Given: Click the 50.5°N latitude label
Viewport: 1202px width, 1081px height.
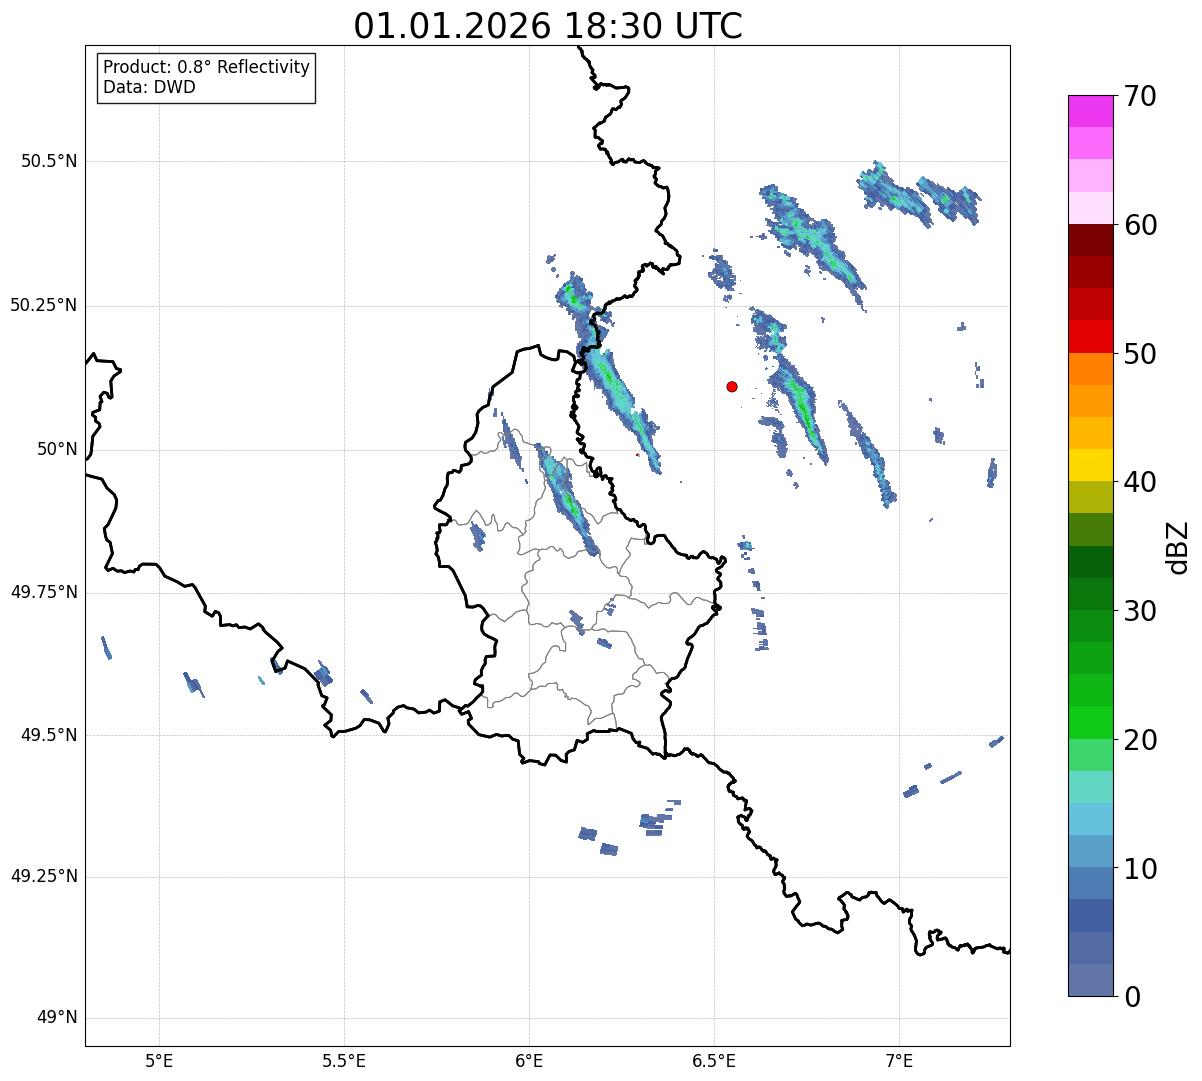Looking at the screenshot, I should (49, 161).
